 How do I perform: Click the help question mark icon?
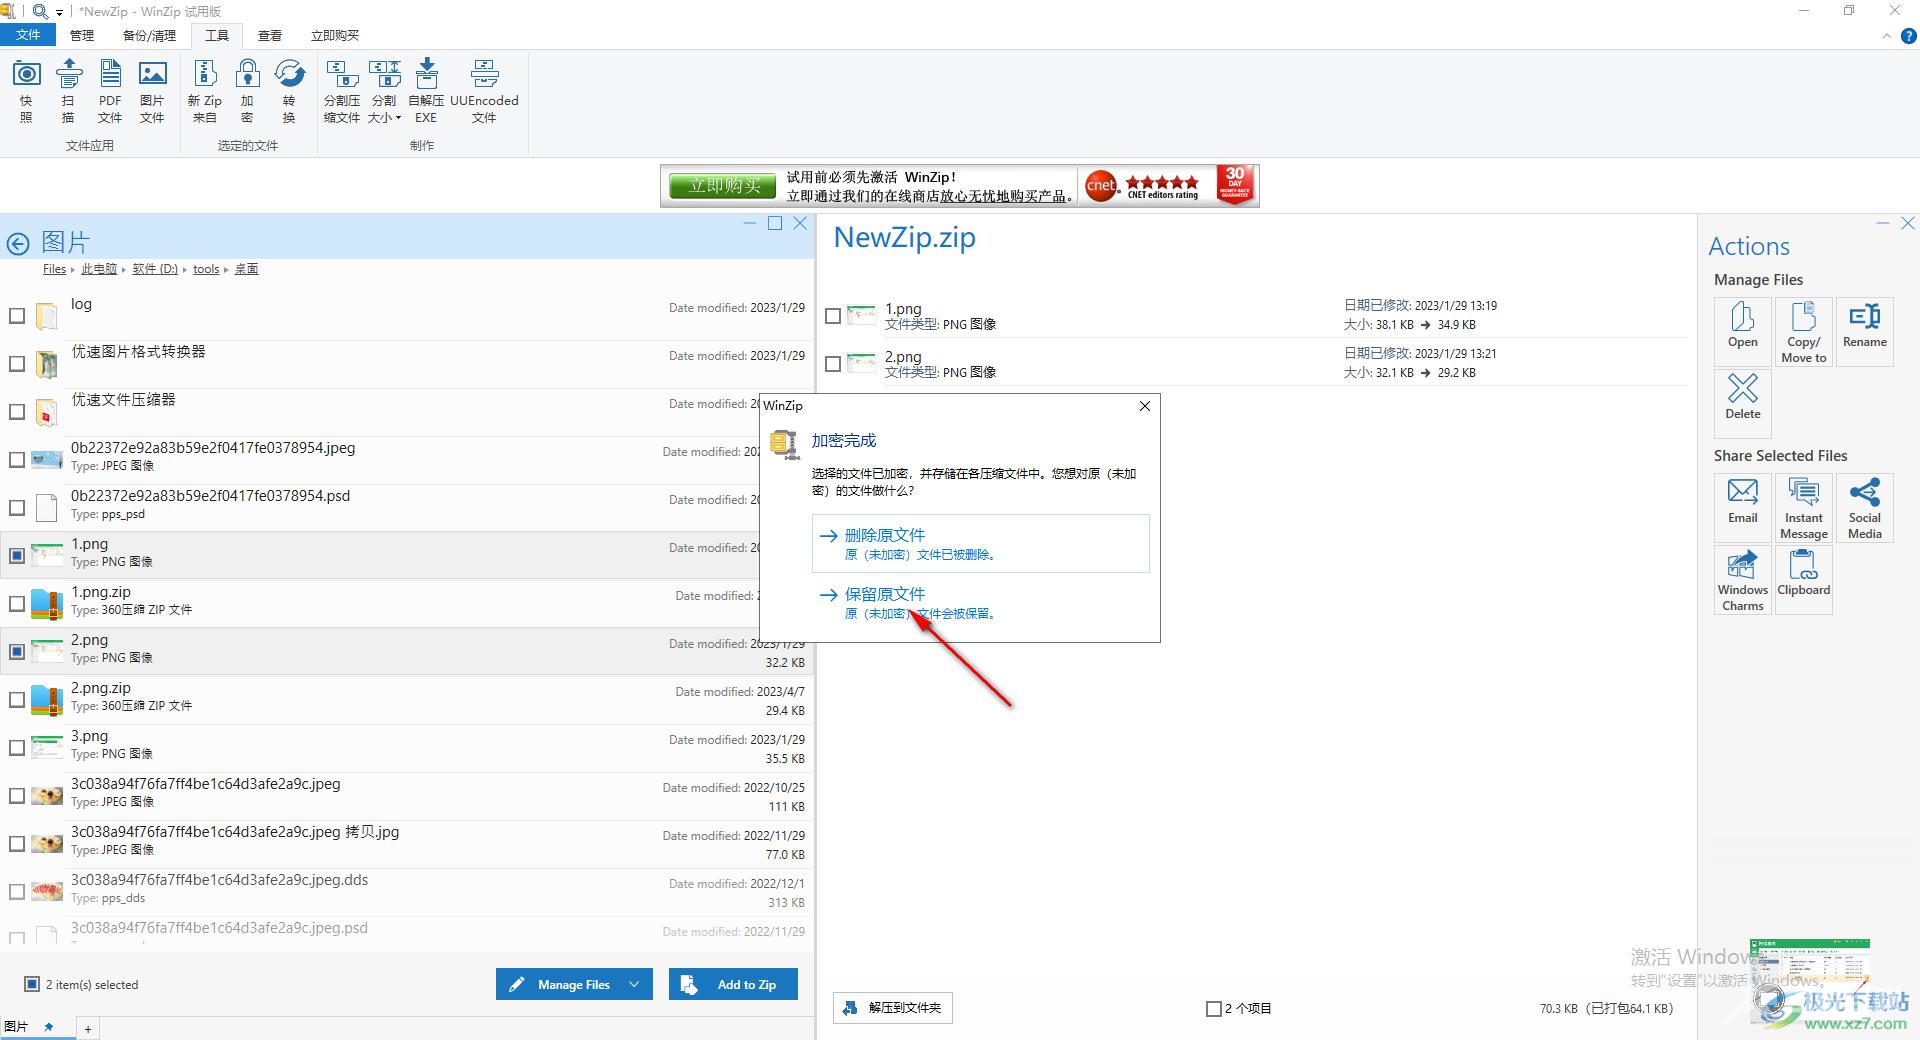(1908, 36)
